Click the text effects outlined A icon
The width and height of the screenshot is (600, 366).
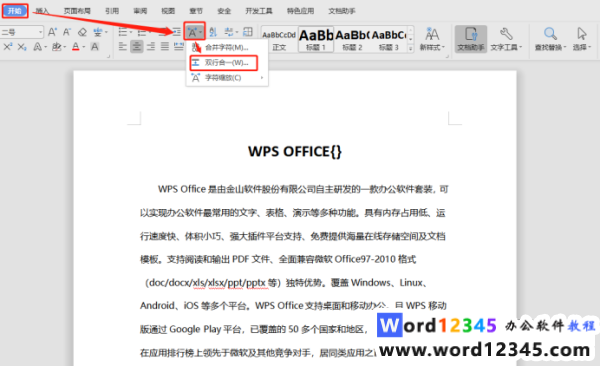pyautogui.click(x=38, y=47)
